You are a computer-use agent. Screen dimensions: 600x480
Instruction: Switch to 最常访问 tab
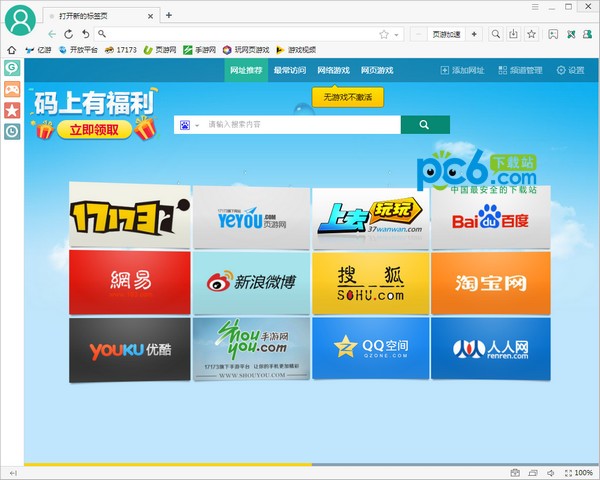[290, 70]
